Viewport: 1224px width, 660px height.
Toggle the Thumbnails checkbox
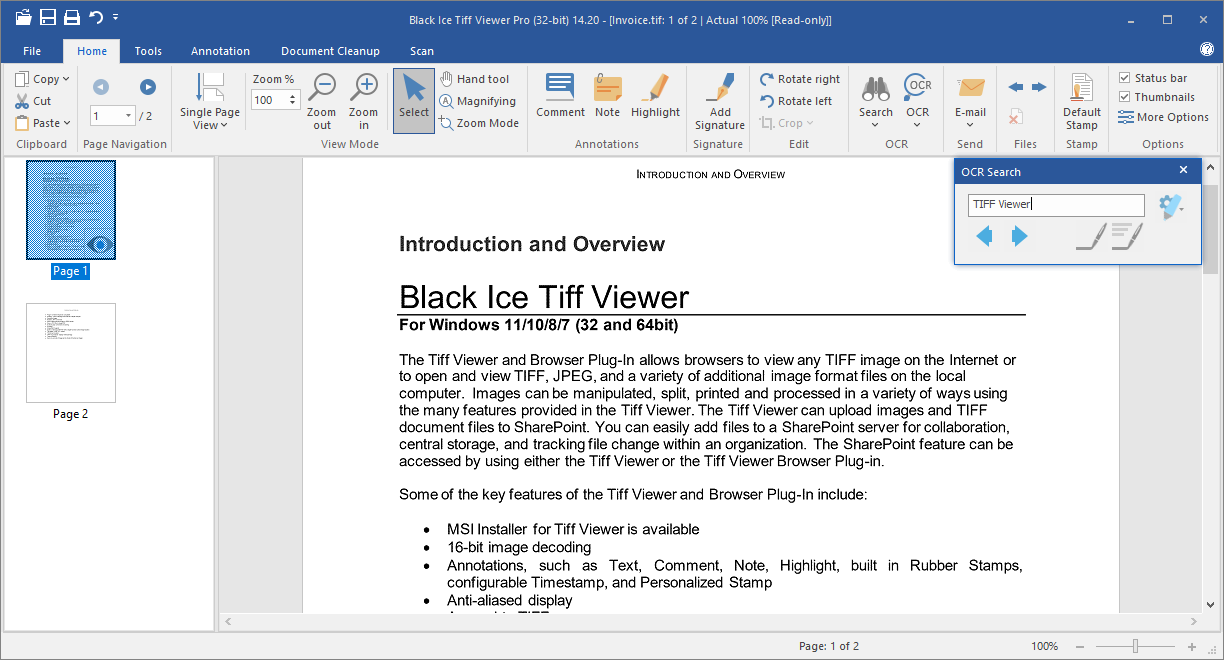coord(1157,97)
